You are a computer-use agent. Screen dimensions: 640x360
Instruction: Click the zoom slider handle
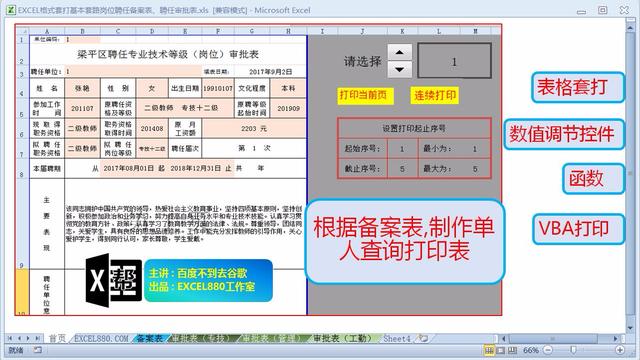573,350
